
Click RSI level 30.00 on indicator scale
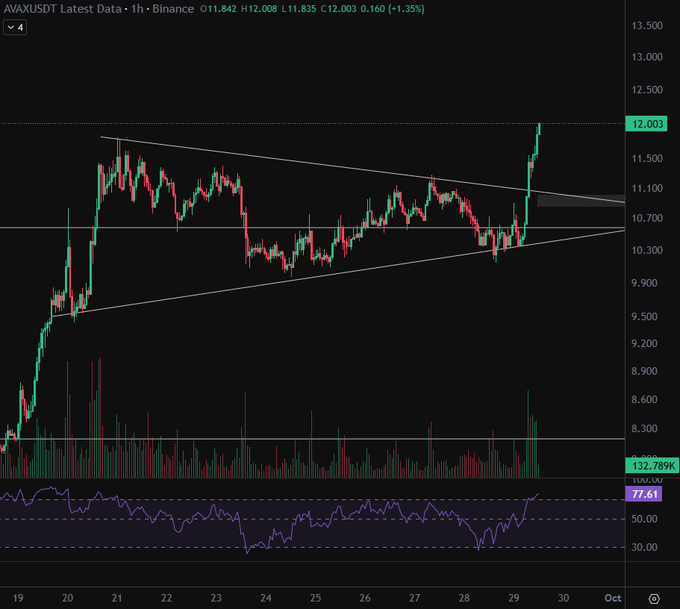pyautogui.click(x=644, y=547)
